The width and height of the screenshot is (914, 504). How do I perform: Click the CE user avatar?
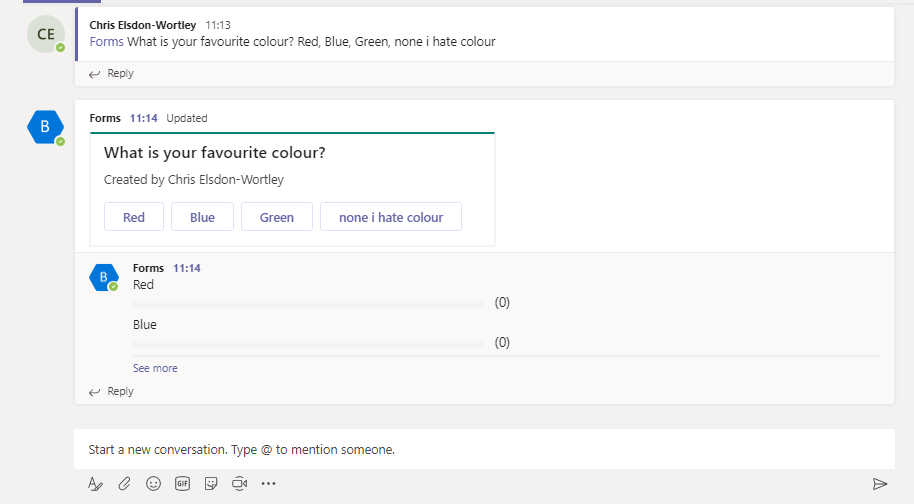[x=46, y=34]
